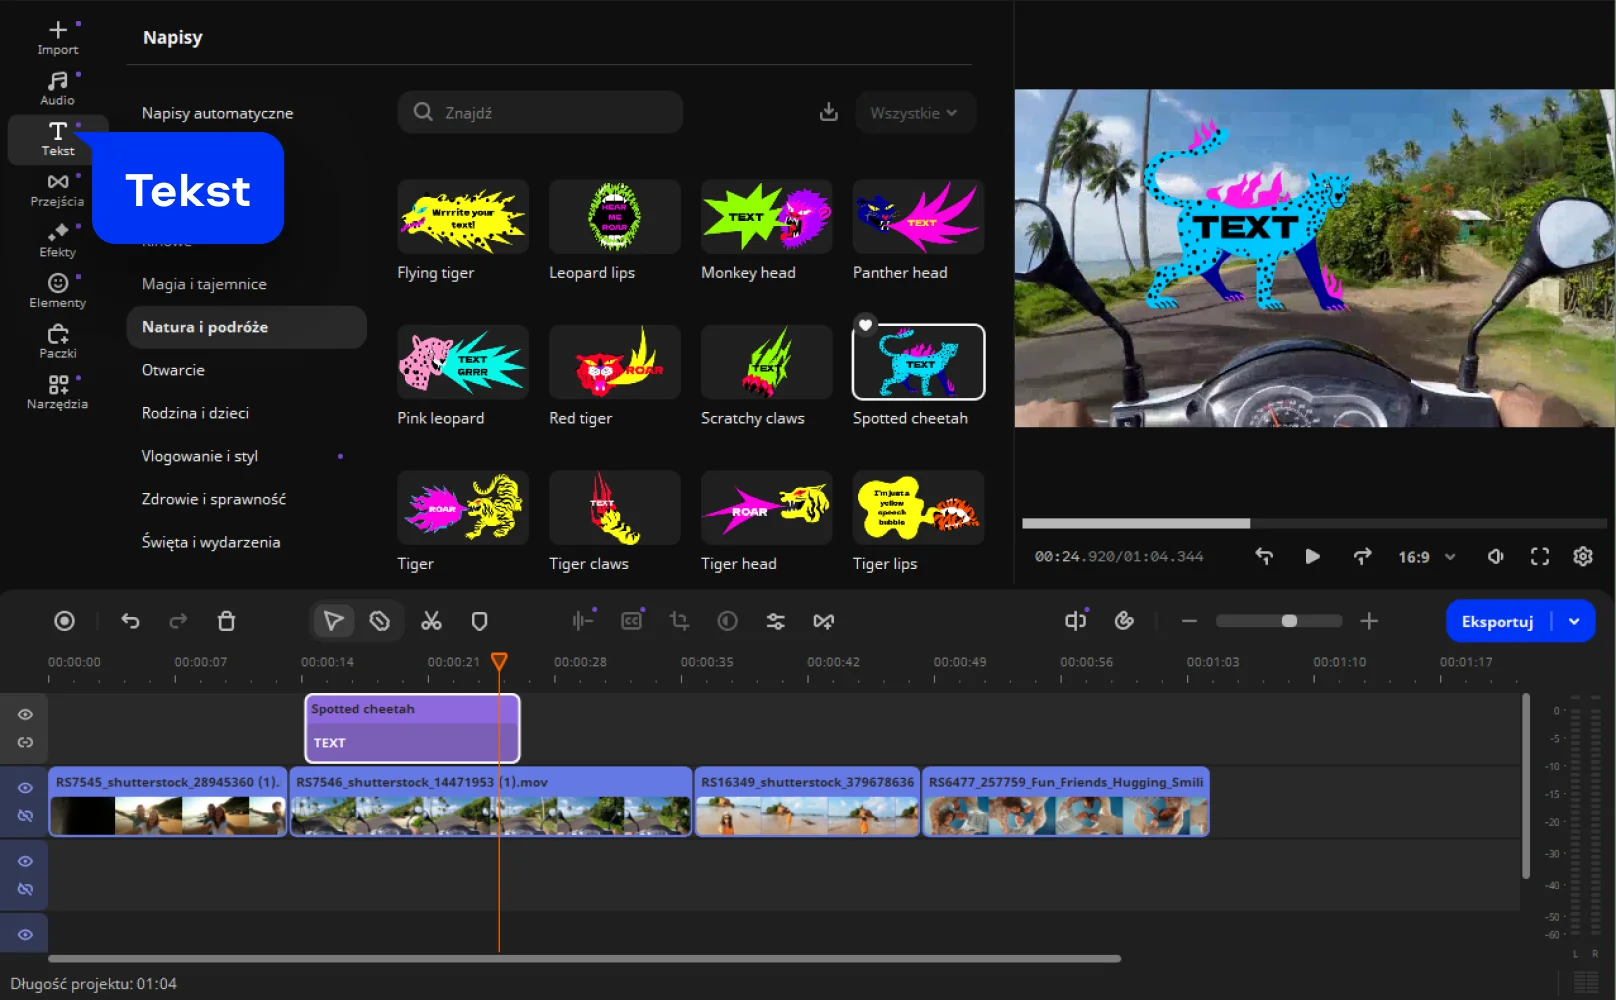Image resolution: width=1616 pixels, height=1000 pixels.
Task: Click the Eksportuj button
Action: pyautogui.click(x=1497, y=621)
